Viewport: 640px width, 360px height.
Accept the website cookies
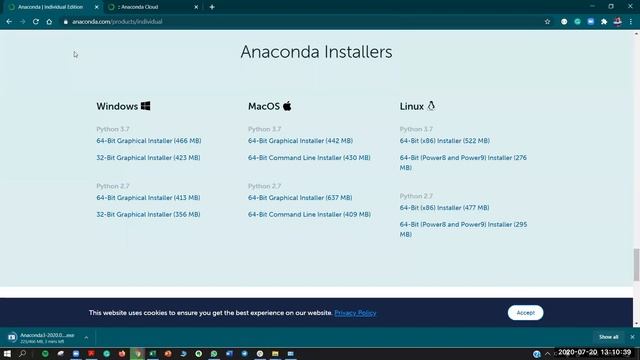pos(525,313)
